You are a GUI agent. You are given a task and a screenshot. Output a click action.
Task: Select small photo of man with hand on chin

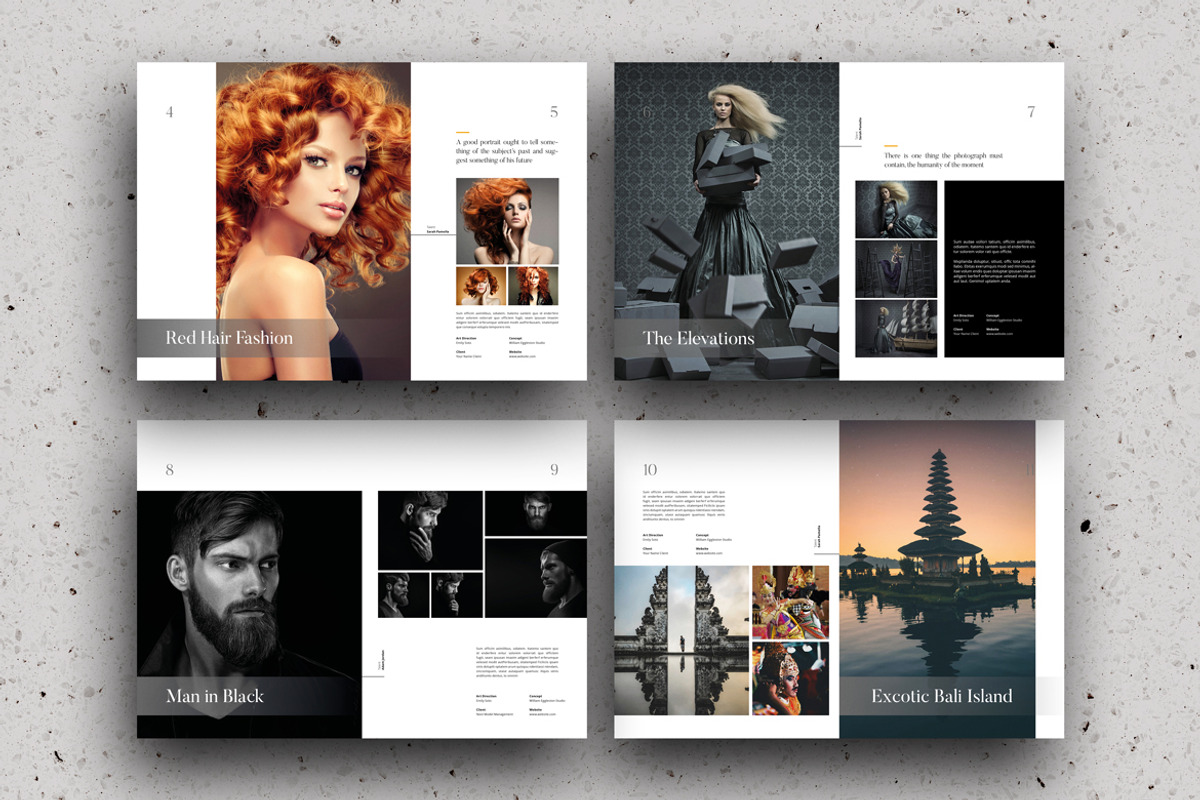tap(457, 595)
